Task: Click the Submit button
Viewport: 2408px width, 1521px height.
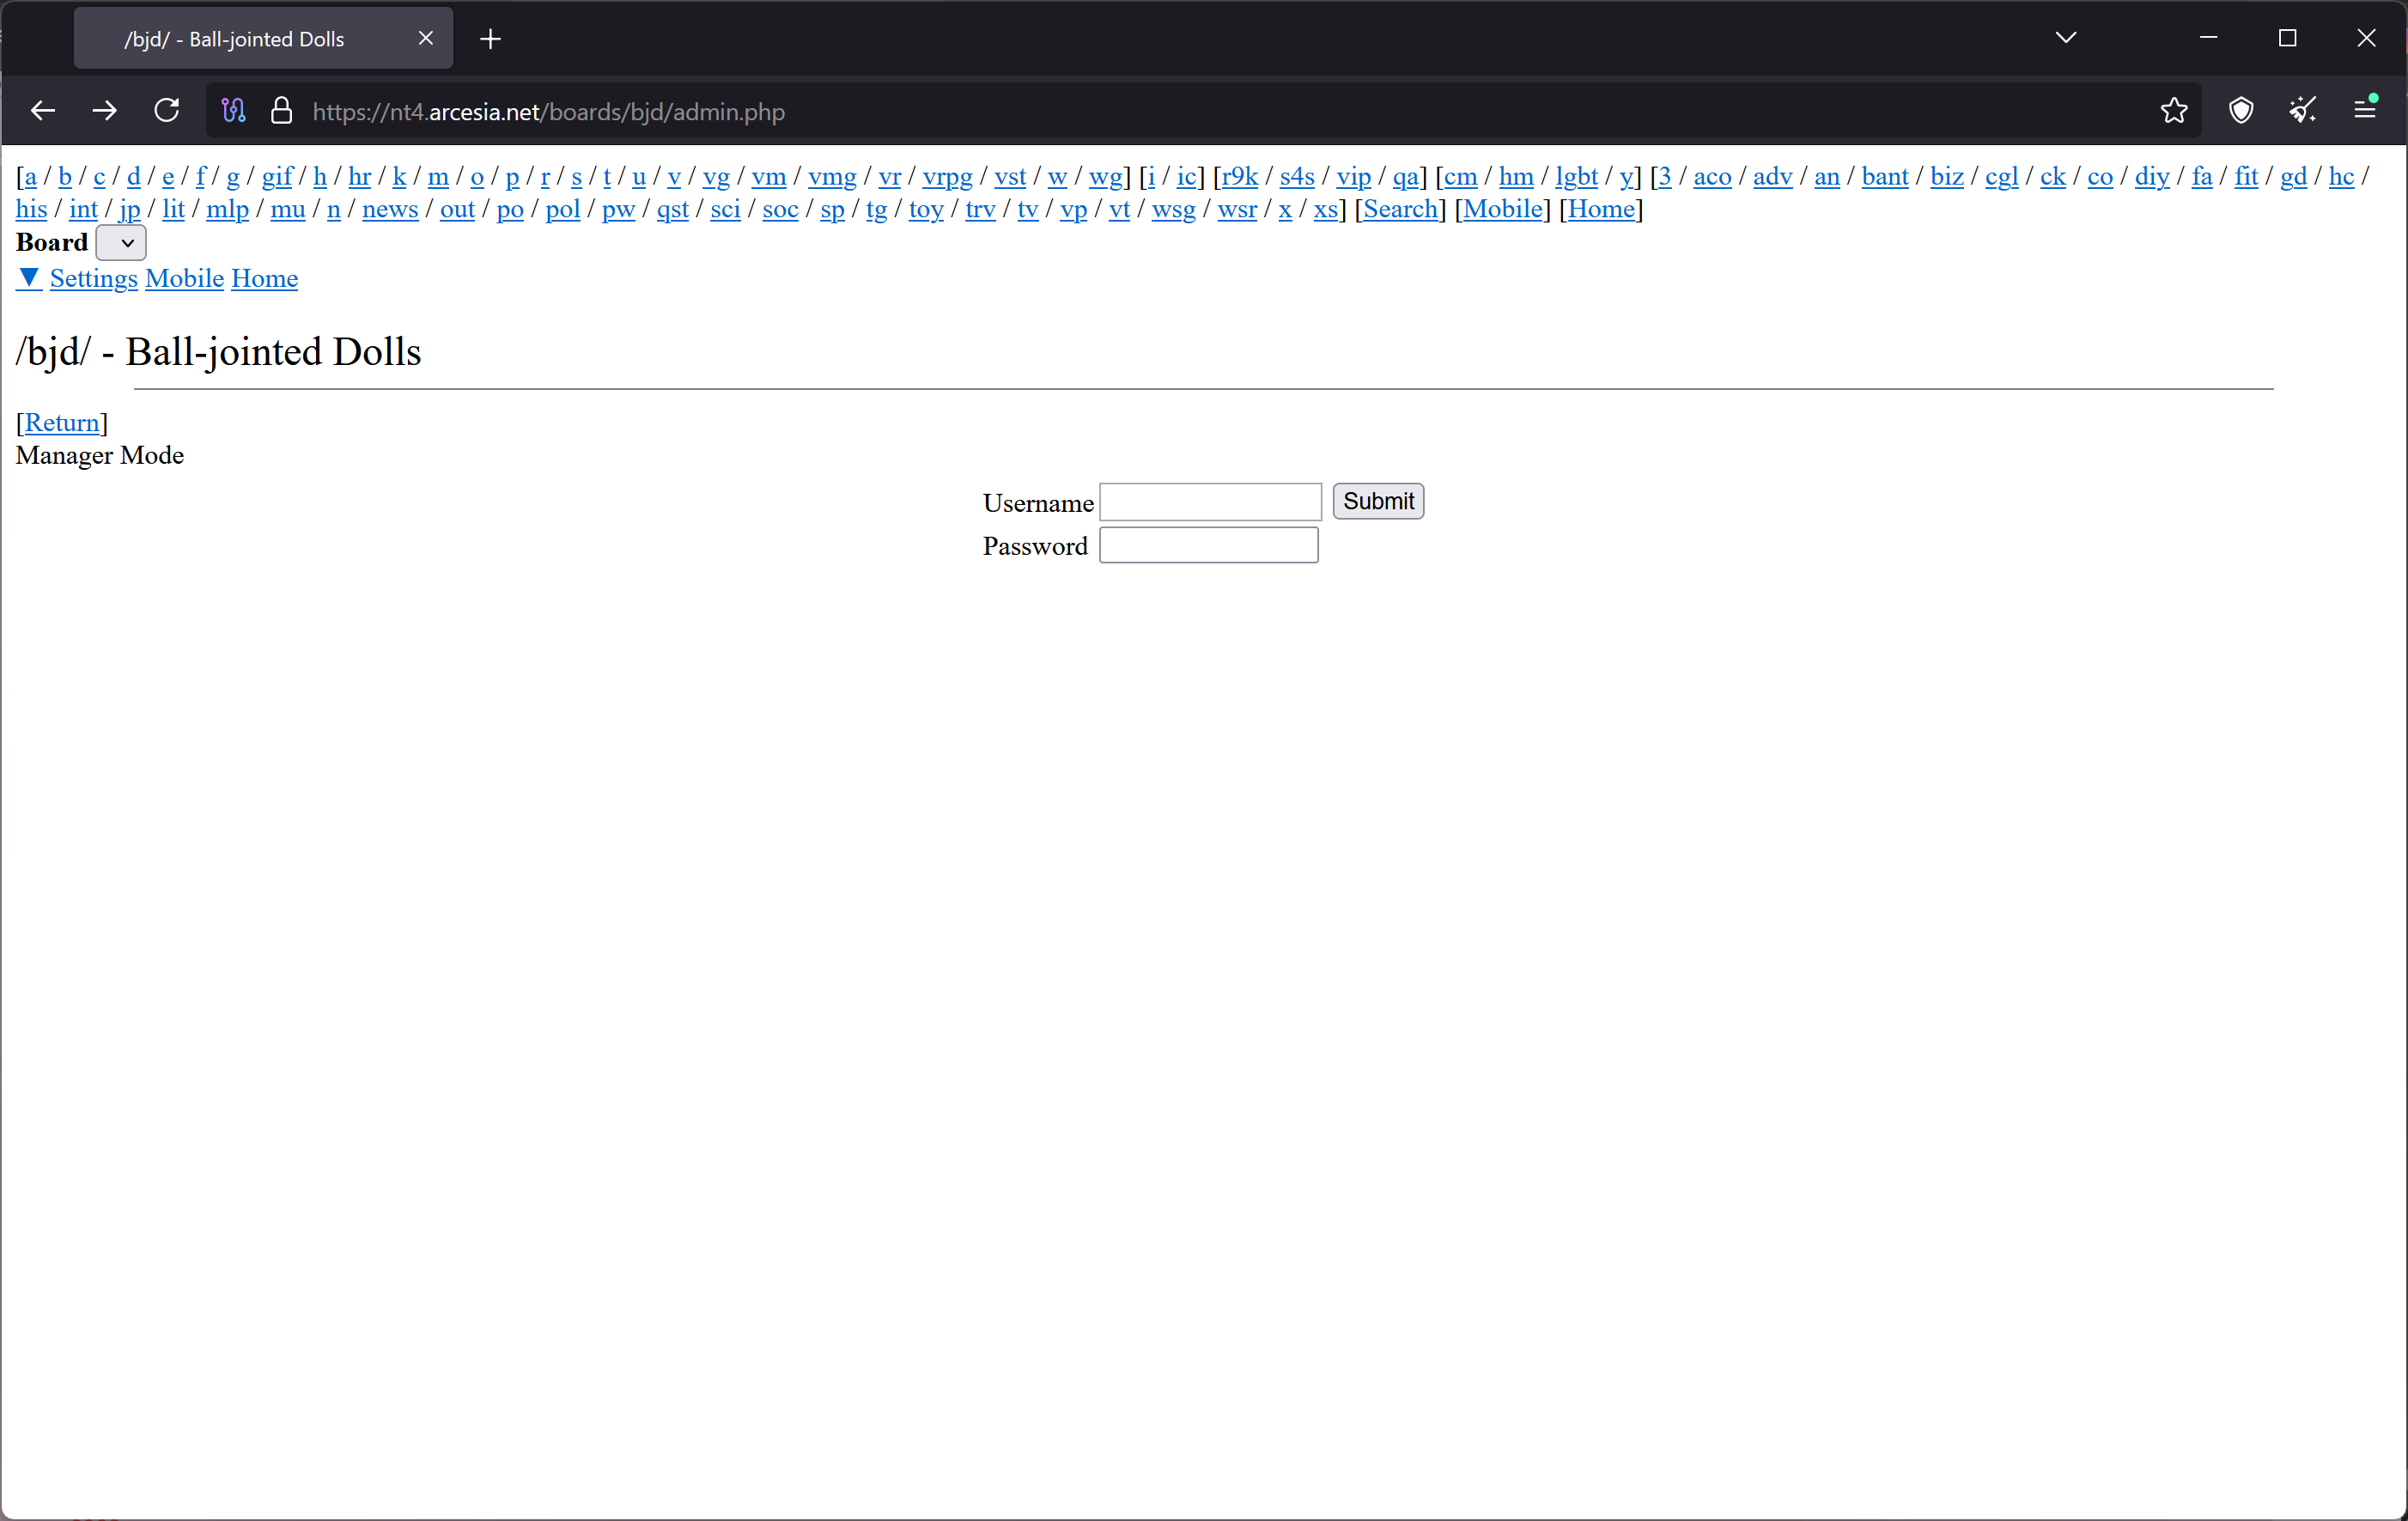Action: (1377, 501)
